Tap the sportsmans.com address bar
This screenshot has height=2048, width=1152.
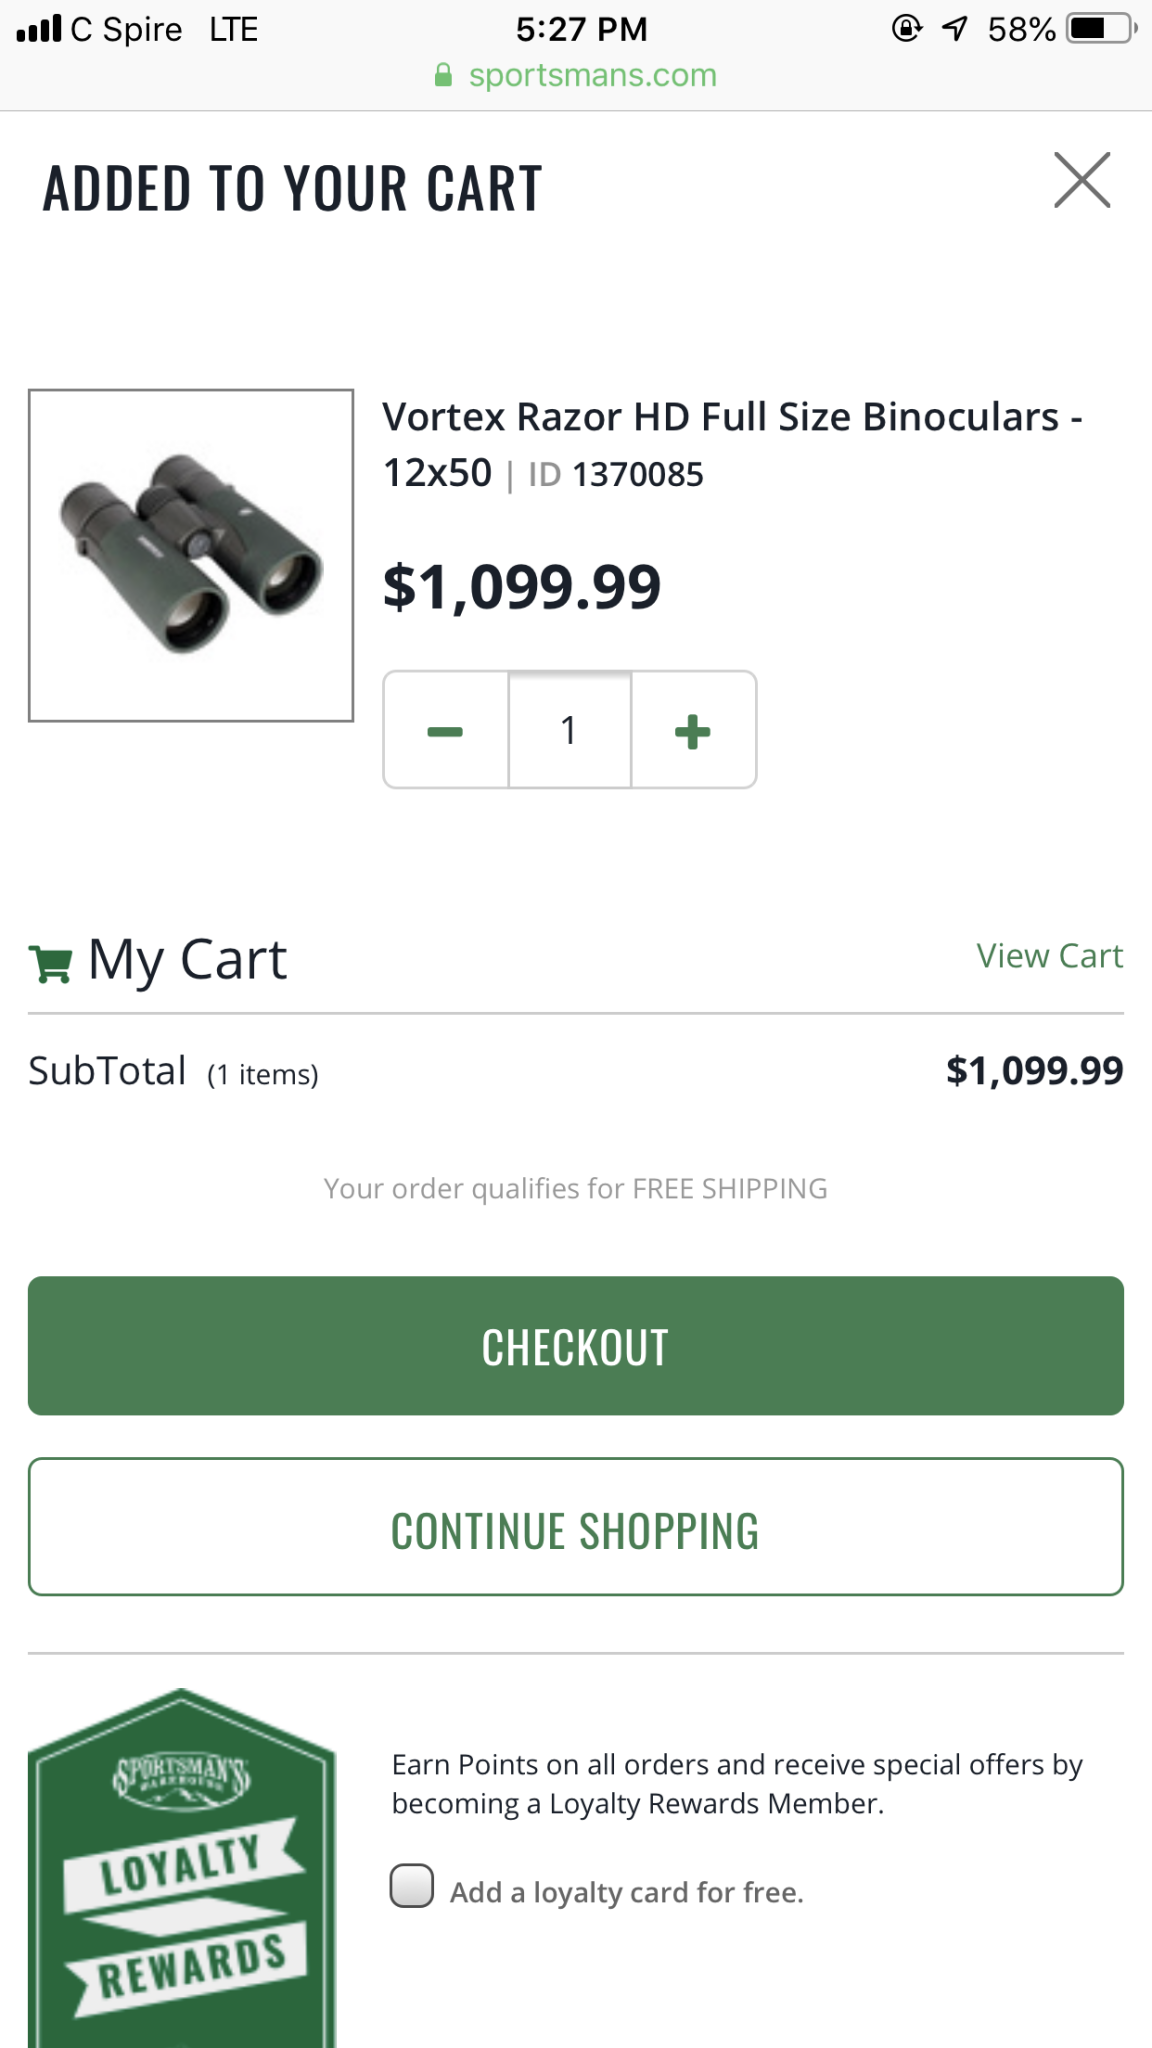click(x=592, y=75)
